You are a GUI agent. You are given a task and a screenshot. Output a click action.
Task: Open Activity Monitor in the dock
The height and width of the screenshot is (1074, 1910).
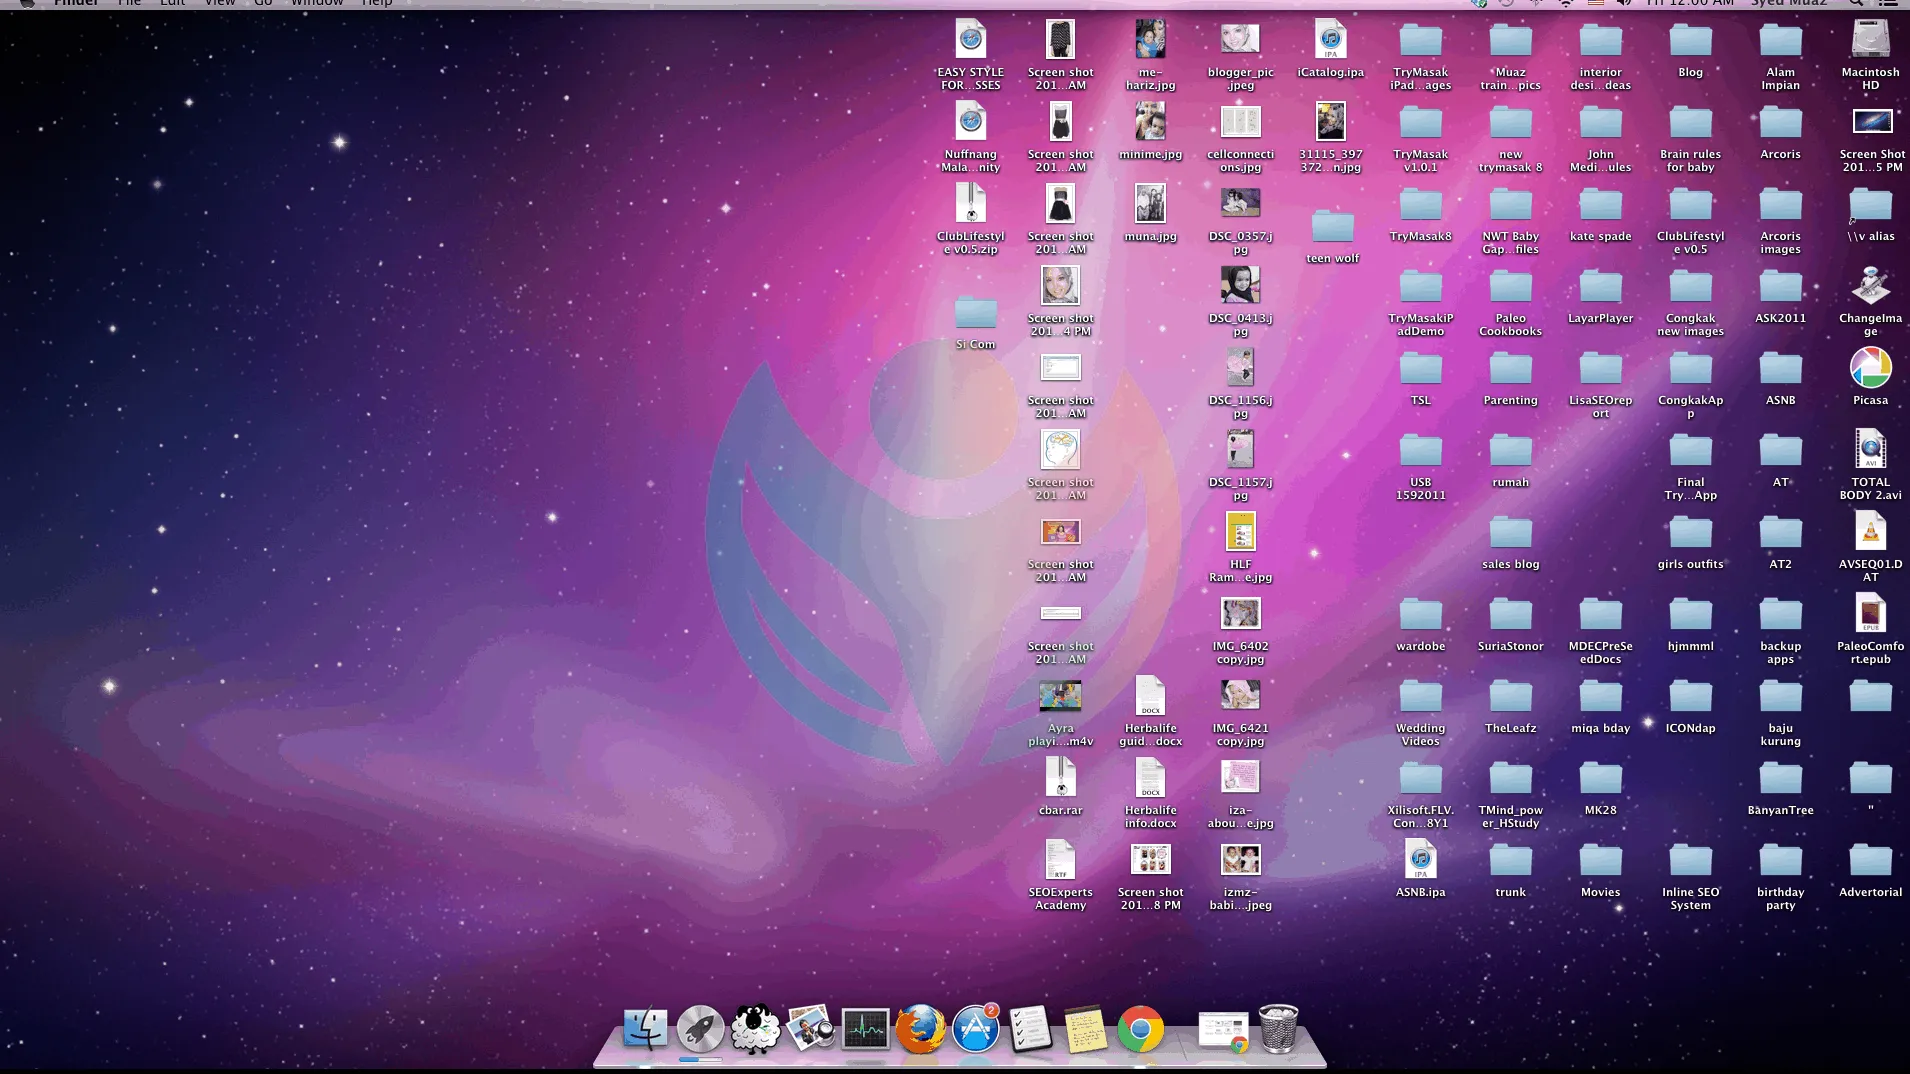coord(865,1029)
